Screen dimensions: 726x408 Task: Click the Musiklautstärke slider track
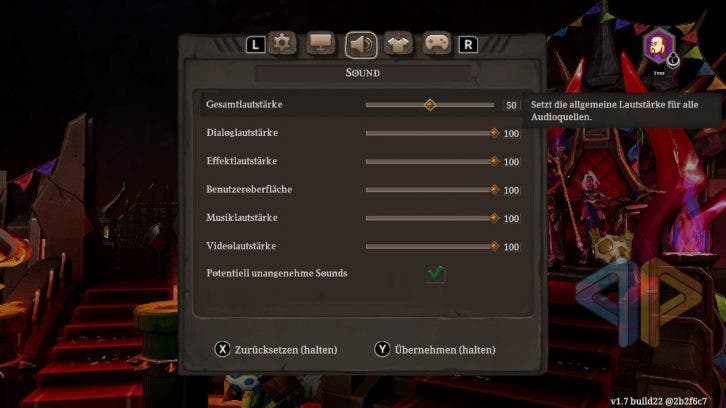click(430, 218)
